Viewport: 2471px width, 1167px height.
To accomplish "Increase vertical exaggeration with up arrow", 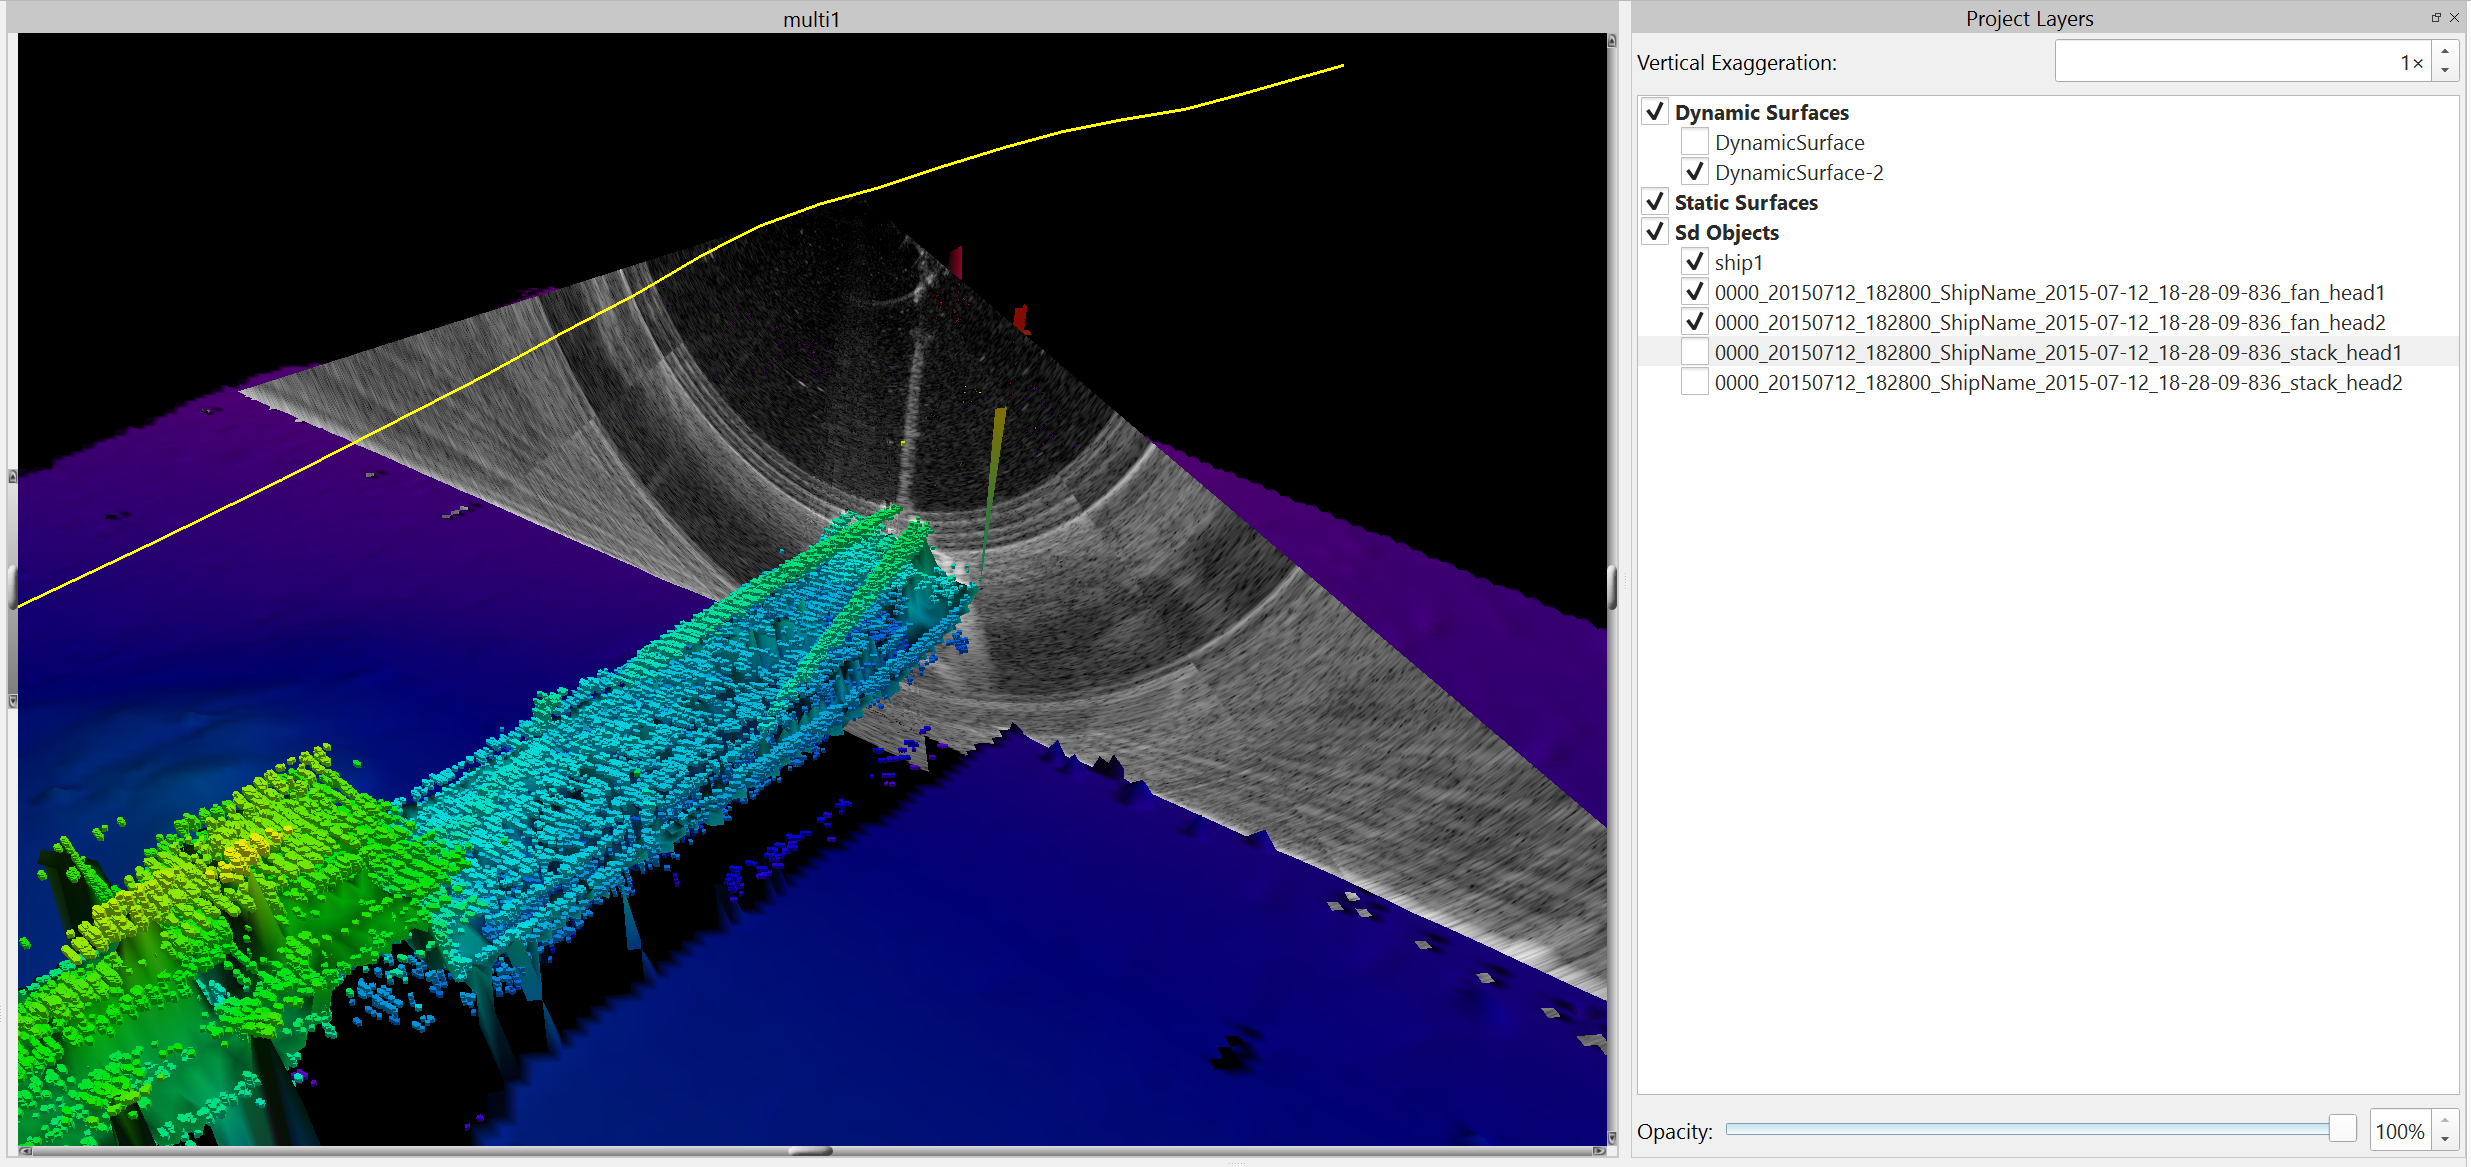I will (2445, 52).
